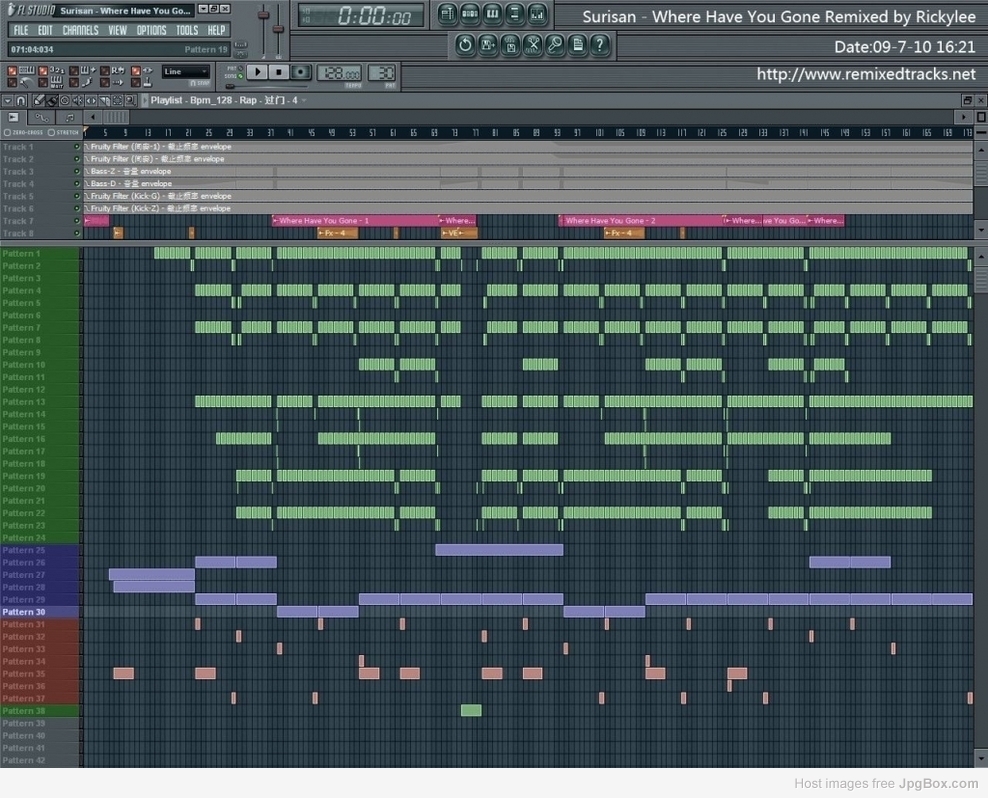Start playback with the Play button
Screen dimensions: 988x798
coord(257,72)
